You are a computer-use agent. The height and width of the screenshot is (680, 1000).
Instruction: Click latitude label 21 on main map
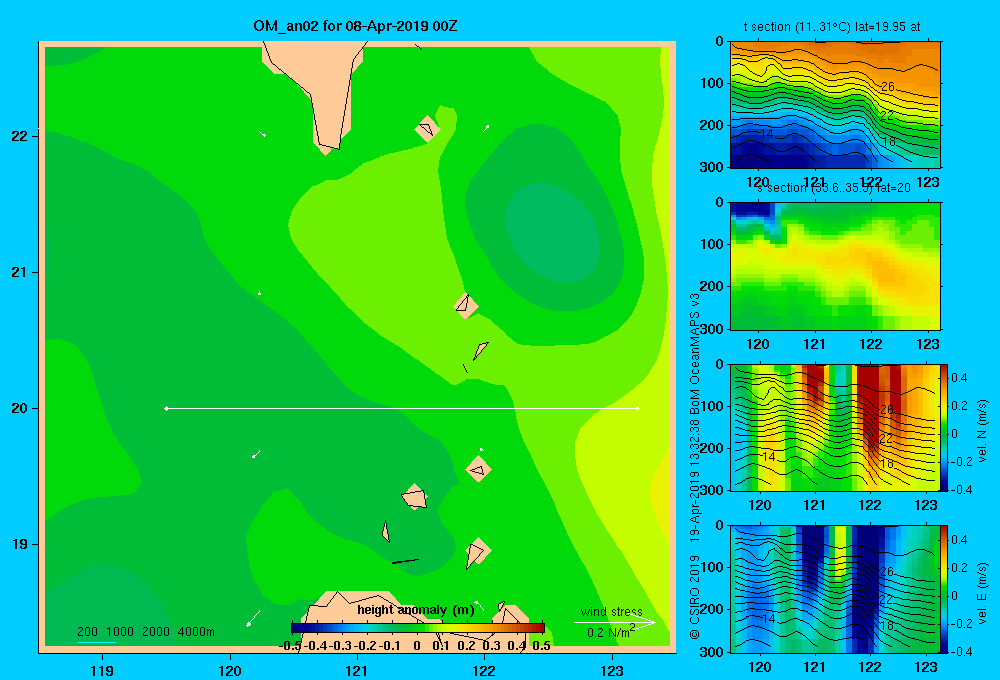click(x=20, y=272)
